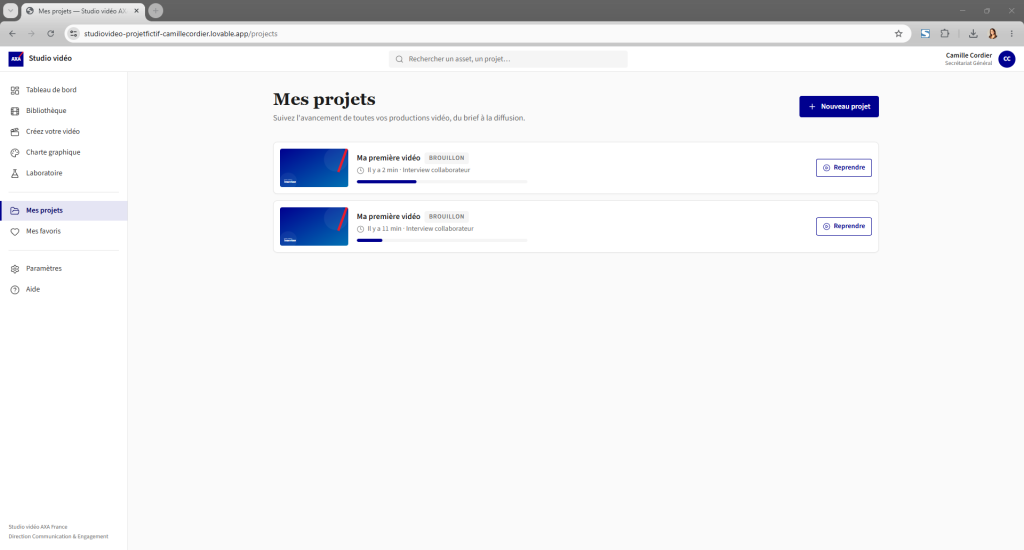1024x550 pixels.
Task: Click 'Direction Communication & Engagement' footer text
Action: (x=58, y=537)
